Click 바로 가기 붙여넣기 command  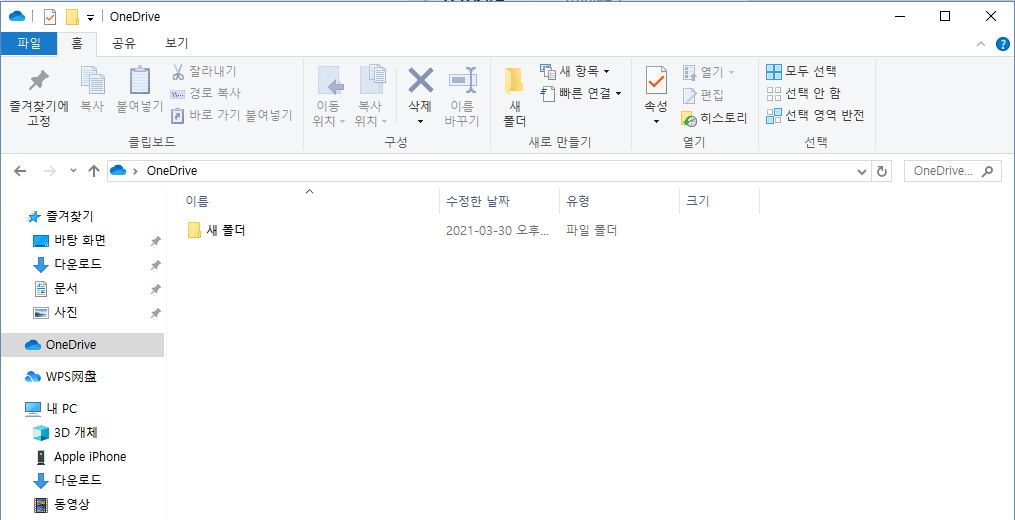coord(231,115)
